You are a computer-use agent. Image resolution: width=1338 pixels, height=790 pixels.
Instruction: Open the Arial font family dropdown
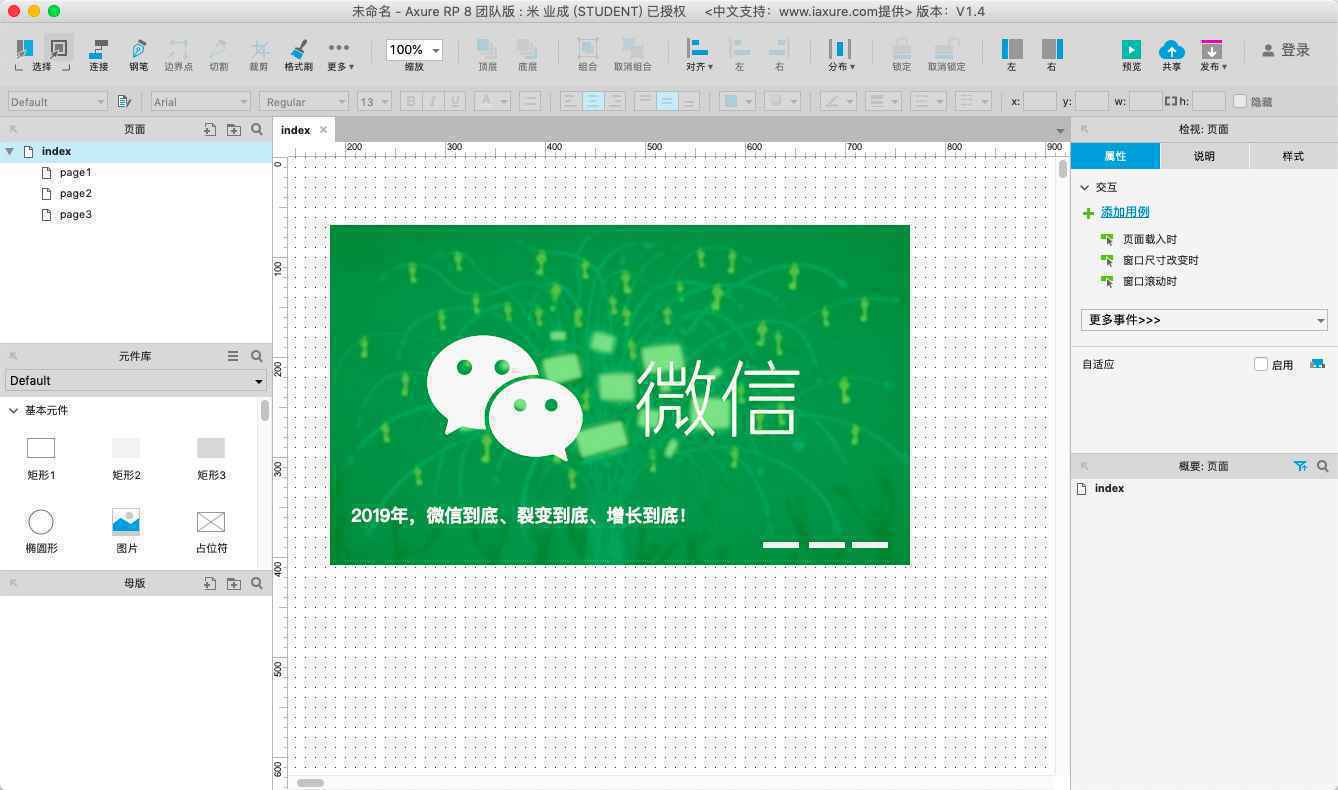tap(200, 101)
